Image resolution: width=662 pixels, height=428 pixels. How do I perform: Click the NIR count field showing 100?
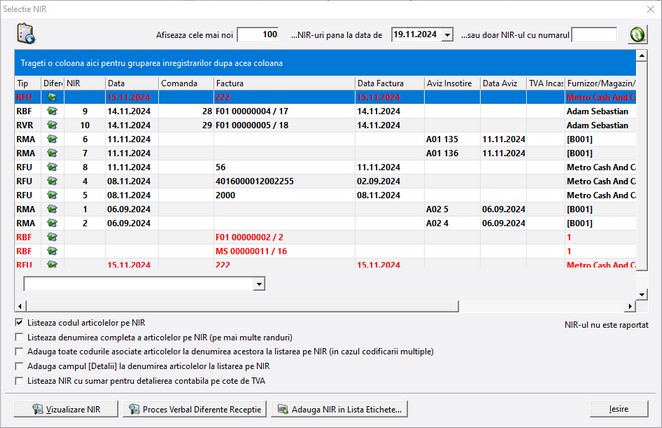point(258,35)
